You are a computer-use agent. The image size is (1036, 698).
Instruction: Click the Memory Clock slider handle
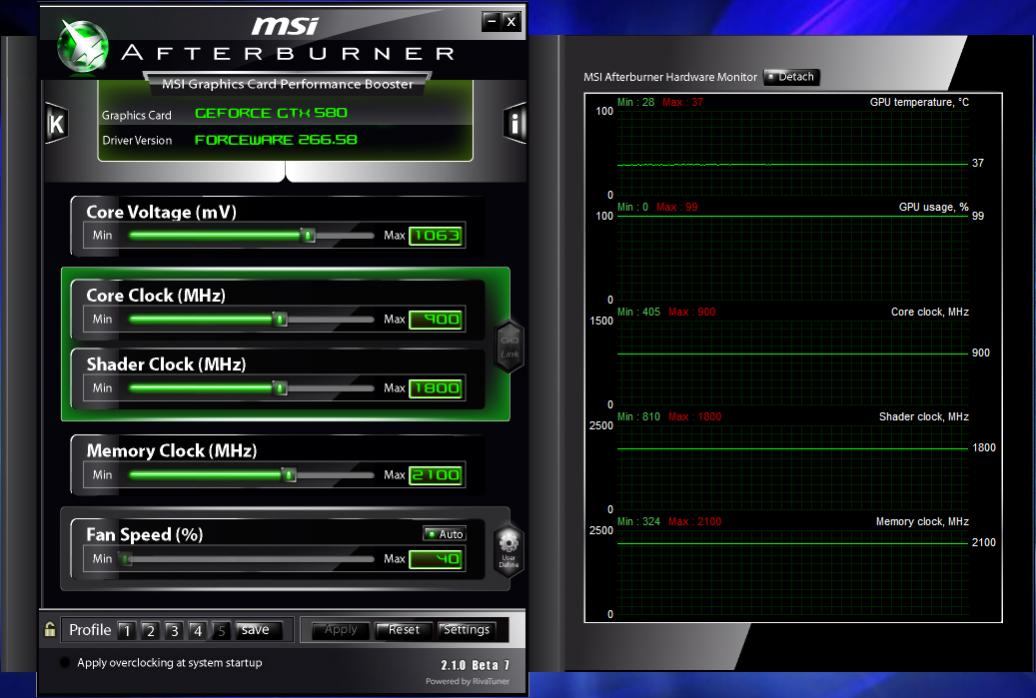289,475
